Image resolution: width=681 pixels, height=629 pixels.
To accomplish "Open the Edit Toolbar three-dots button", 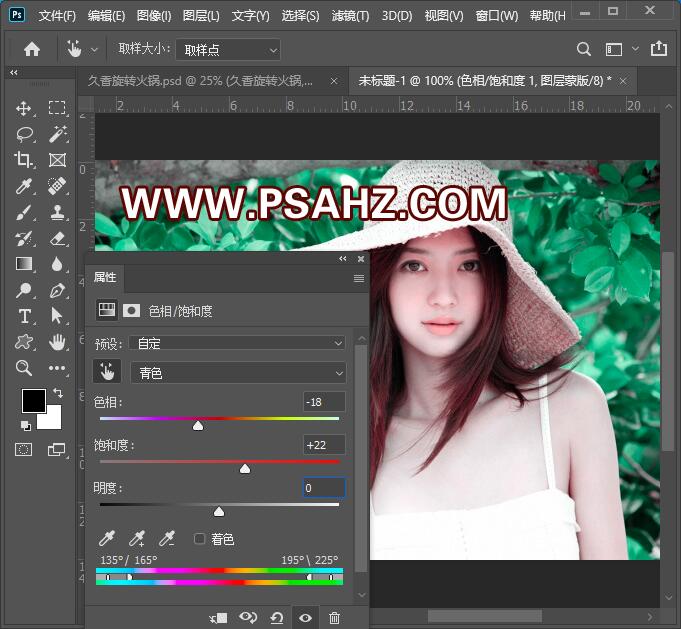I will (x=57, y=368).
